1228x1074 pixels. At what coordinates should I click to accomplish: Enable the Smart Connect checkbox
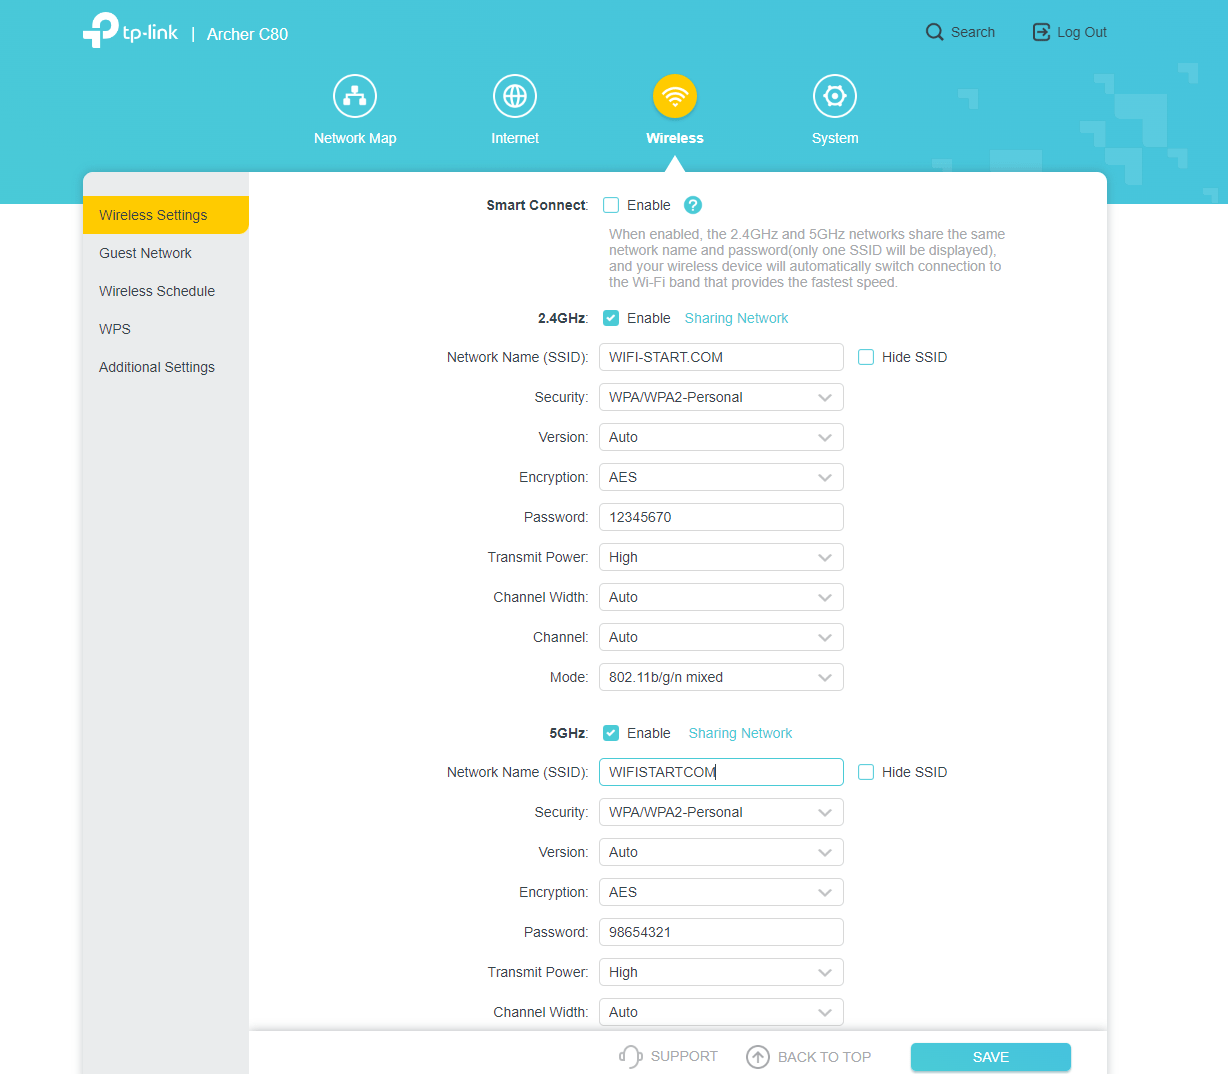611,205
